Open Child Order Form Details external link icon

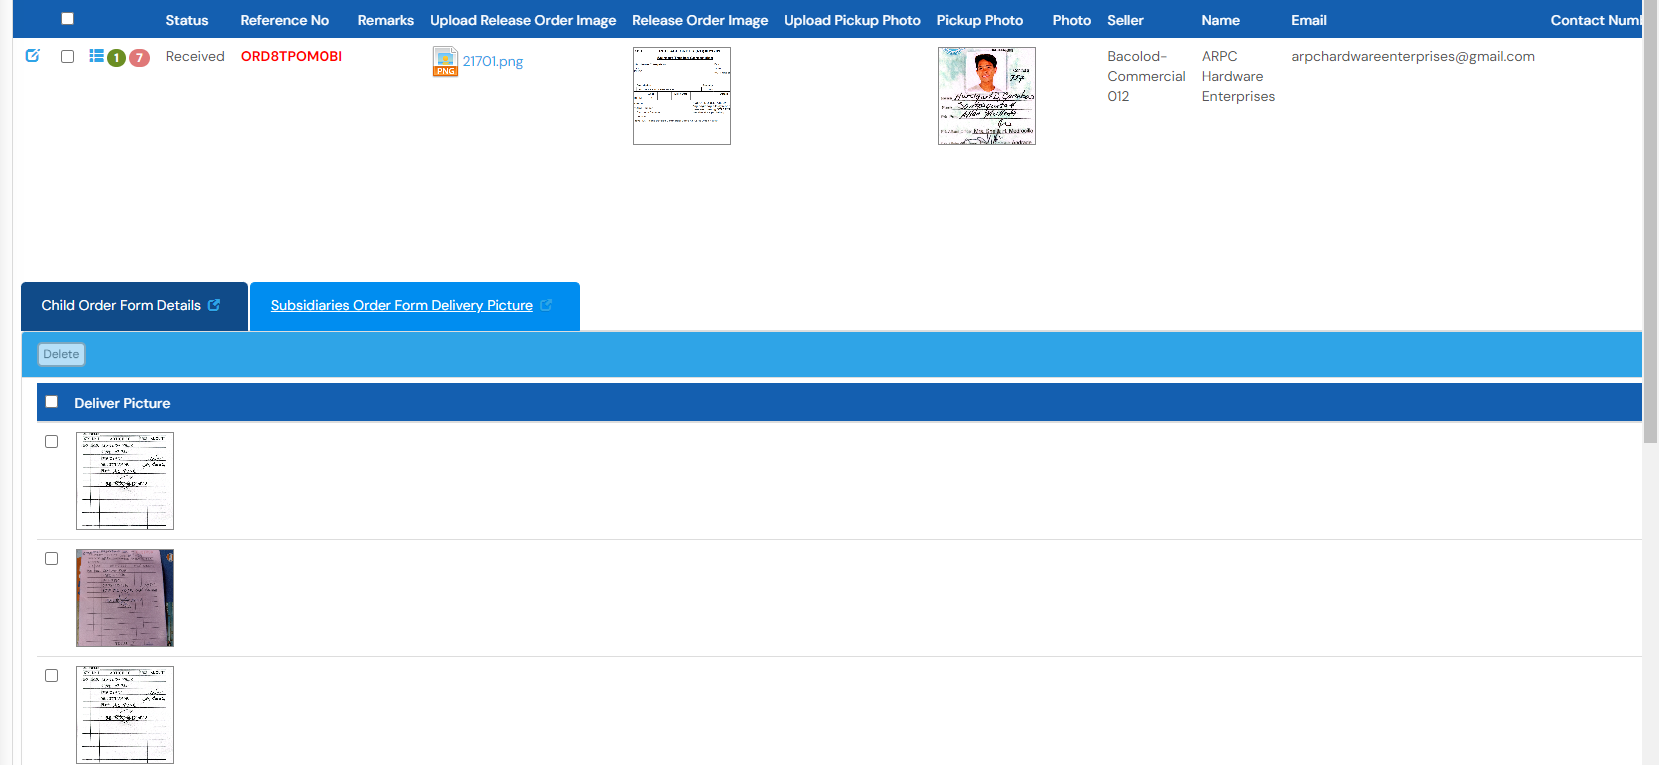[214, 305]
